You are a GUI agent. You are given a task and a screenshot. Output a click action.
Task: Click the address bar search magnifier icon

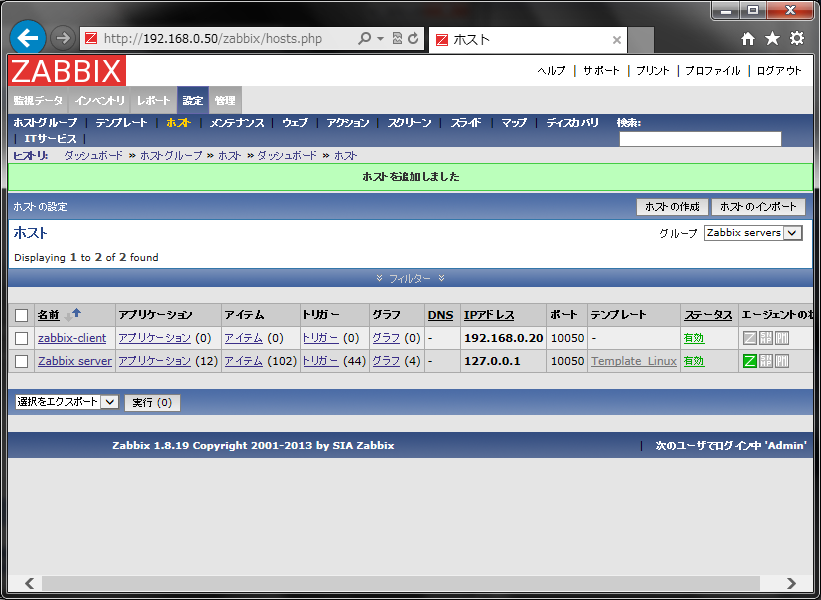click(364, 38)
